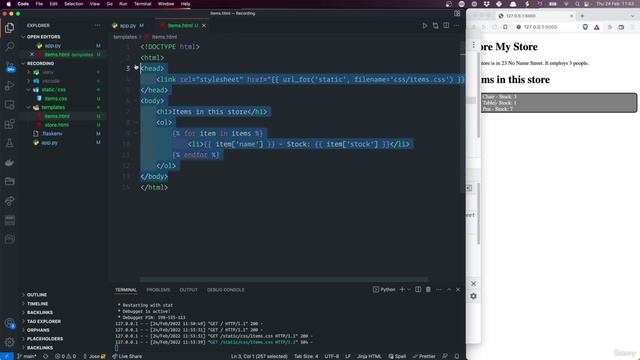This screenshot has height=360, width=640.
Task: Expand the Placeholders section
Action: coord(45,339)
